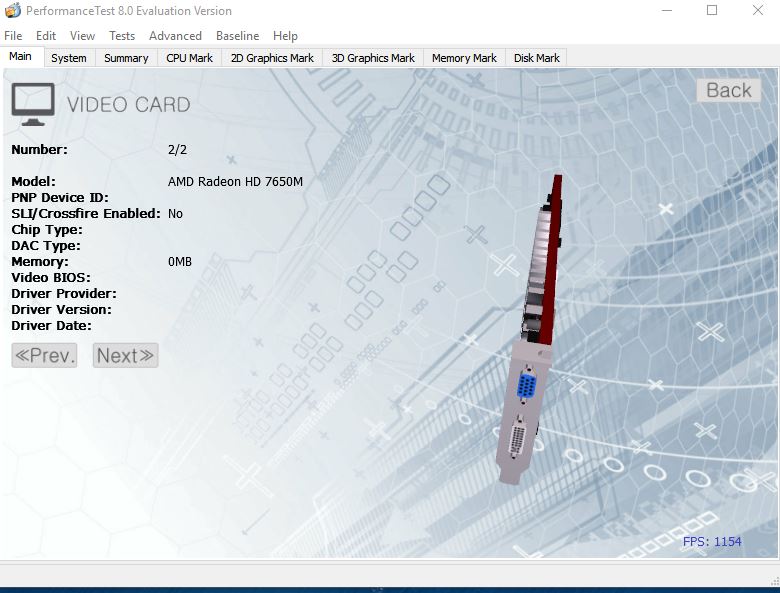The width and height of the screenshot is (780, 593).
Task: Click the Back button
Action: coord(729,90)
